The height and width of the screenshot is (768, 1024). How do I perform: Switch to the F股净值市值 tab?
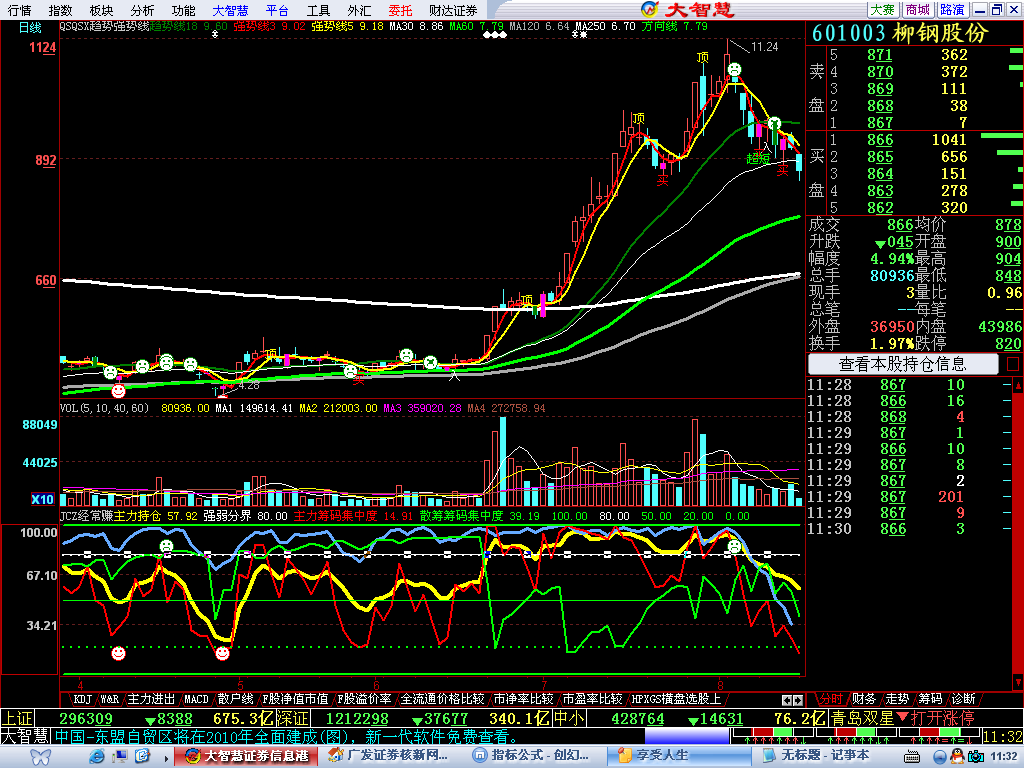coord(295,699)
